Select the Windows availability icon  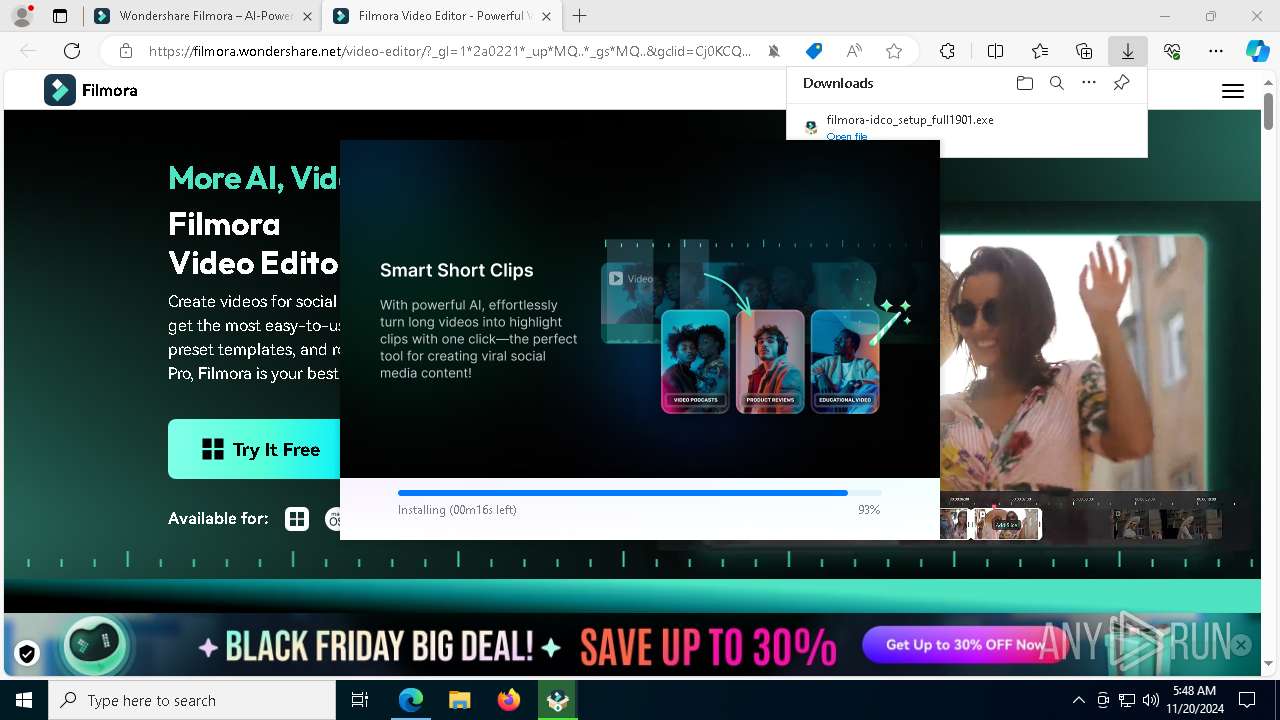(x=297, y=519)
